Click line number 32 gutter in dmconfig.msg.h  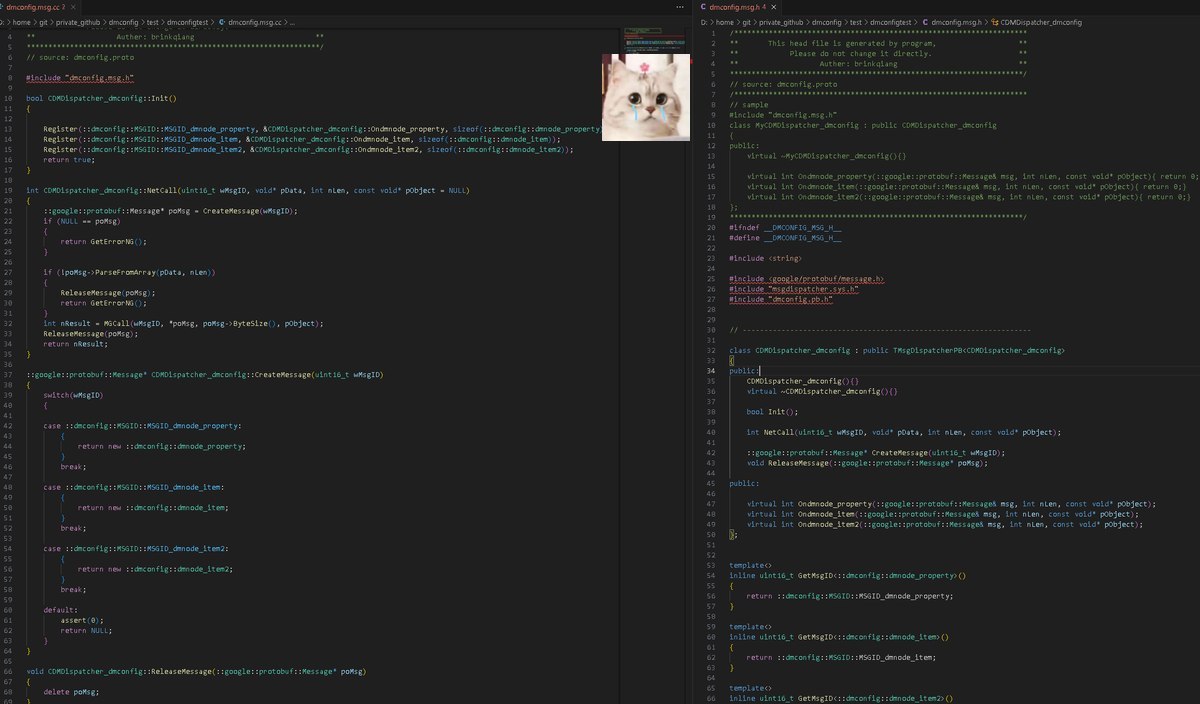point(709,350)
